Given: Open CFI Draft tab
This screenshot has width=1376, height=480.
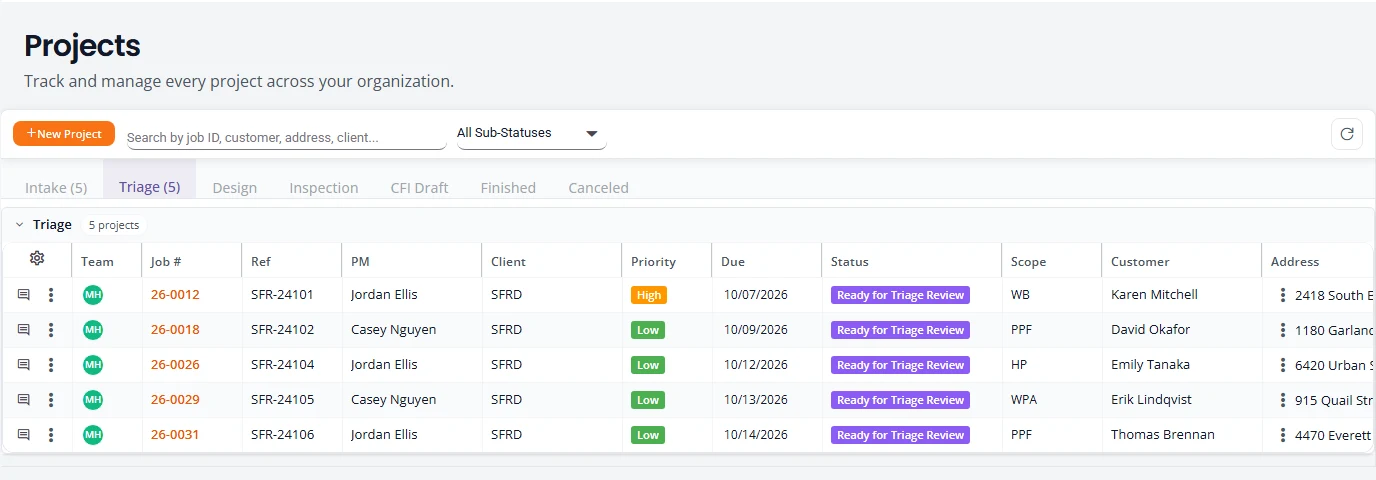Looking at the screenshot, I should [419, 187].
